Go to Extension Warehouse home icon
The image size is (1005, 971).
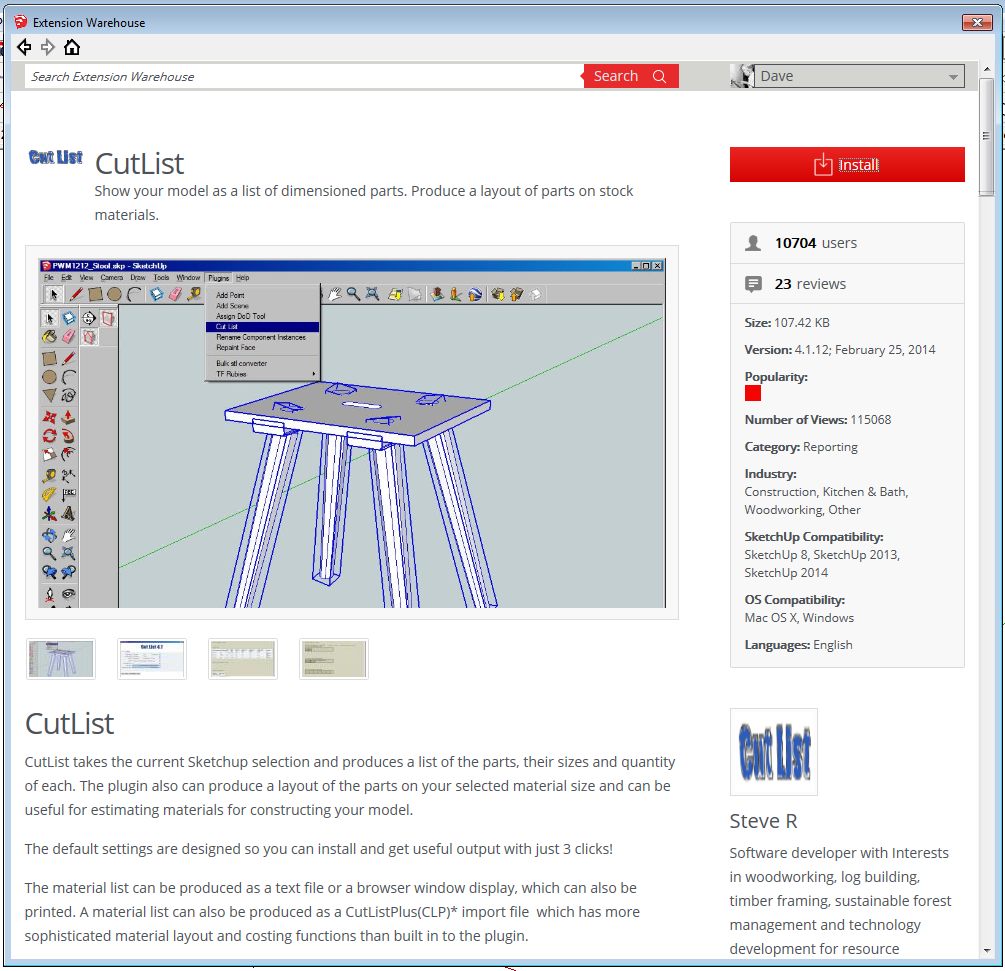coord(72,47)
